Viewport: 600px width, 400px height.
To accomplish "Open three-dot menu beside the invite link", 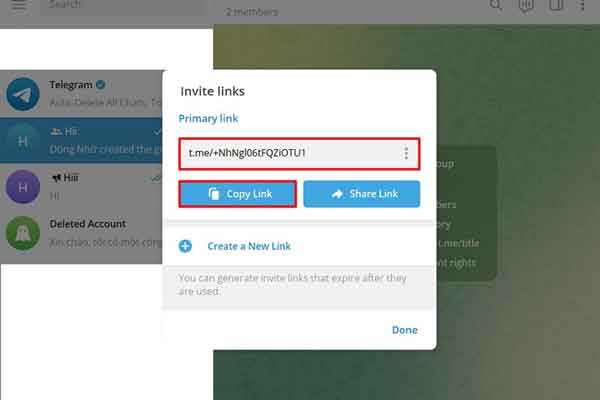I will click(x=406, y=153).
